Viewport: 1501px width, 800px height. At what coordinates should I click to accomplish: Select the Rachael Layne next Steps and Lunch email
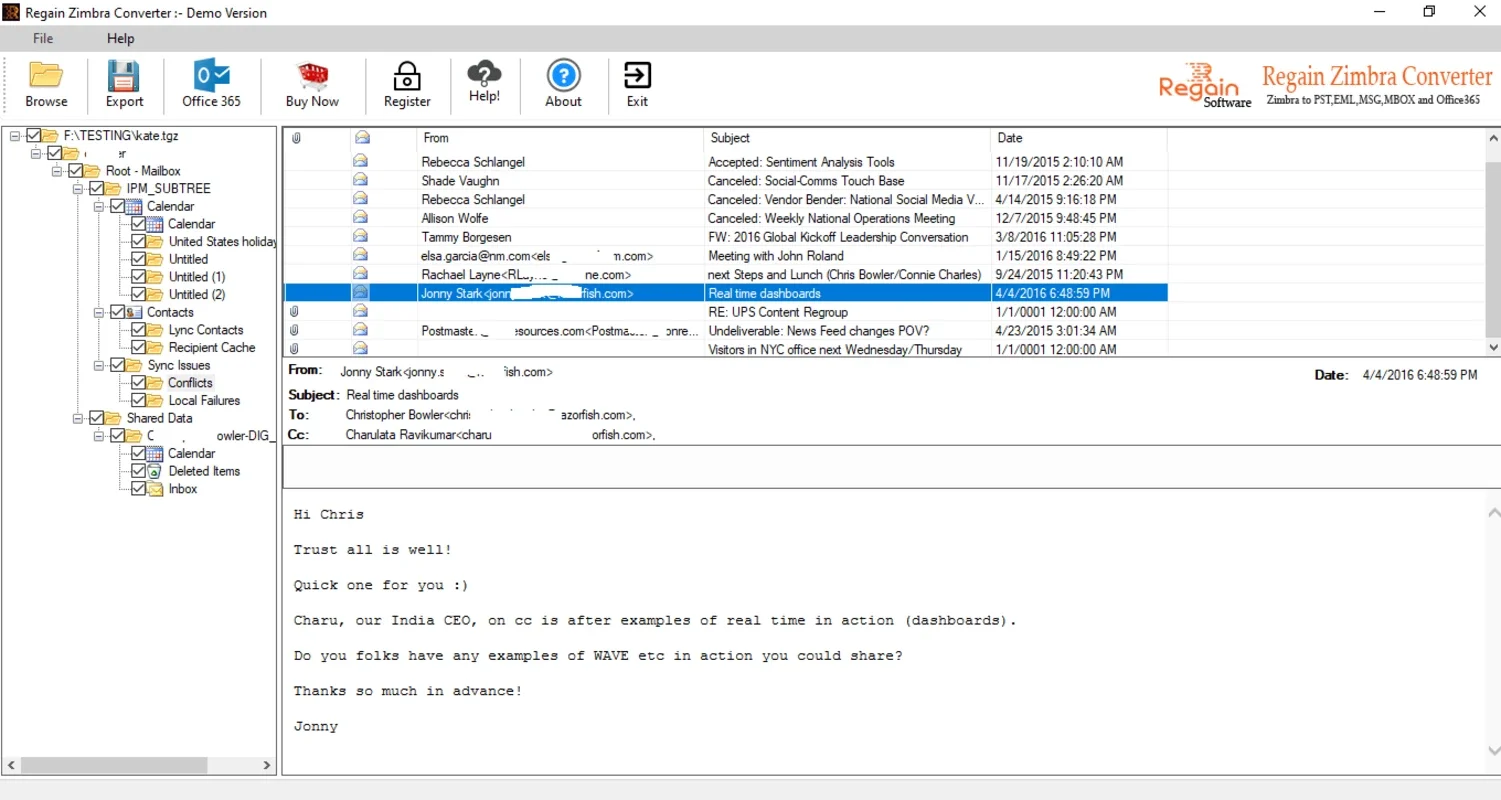point(726,274)
